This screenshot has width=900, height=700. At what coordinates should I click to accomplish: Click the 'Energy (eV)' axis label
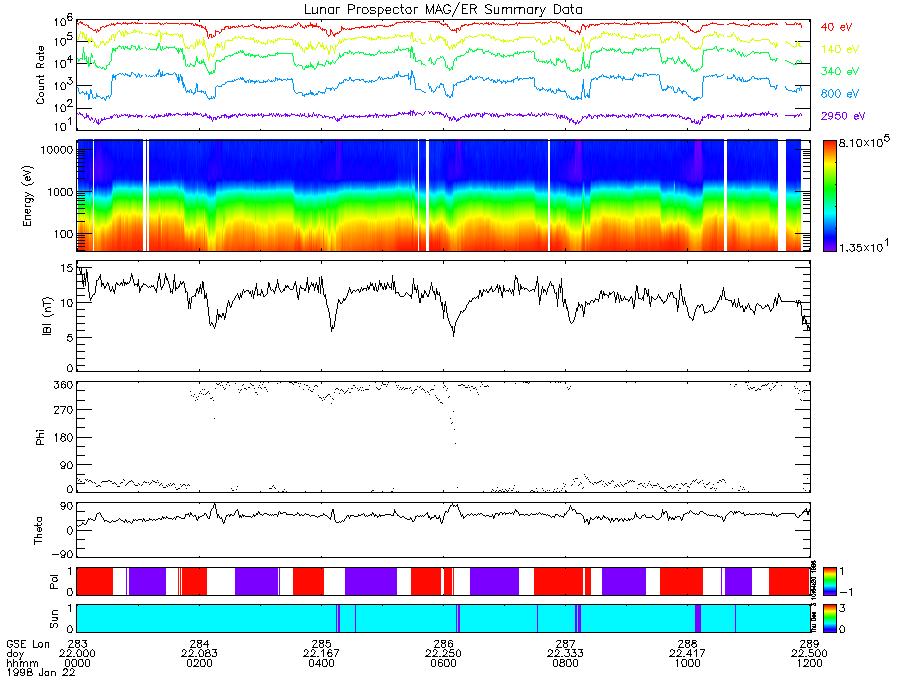(27, 196)
